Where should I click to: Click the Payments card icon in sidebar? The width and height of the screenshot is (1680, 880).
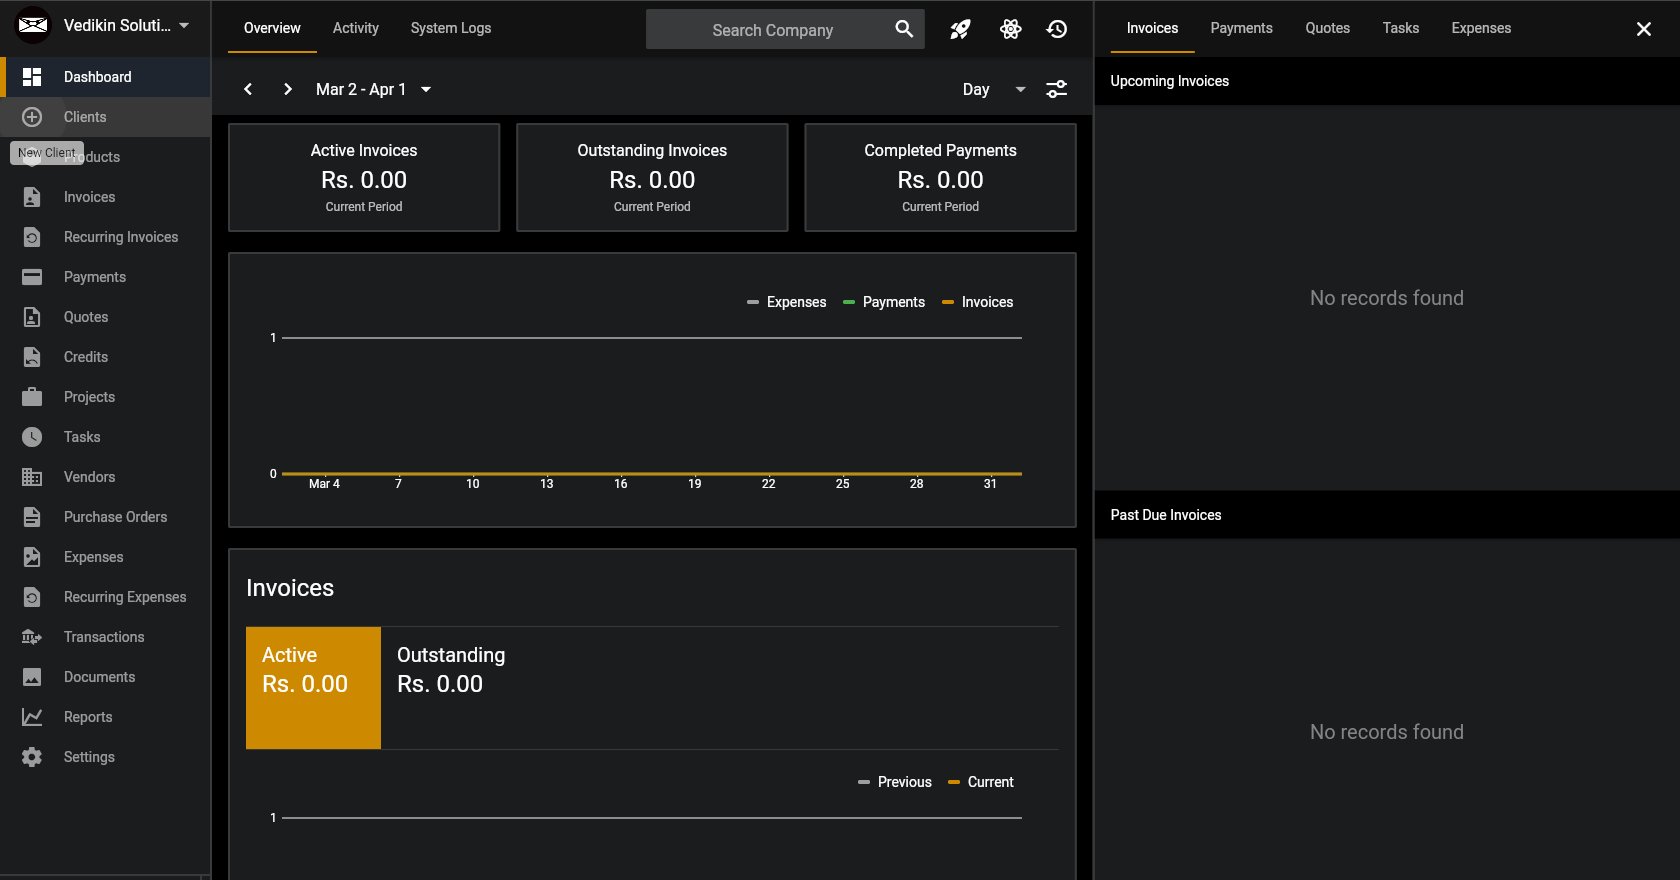coord(32,277)
